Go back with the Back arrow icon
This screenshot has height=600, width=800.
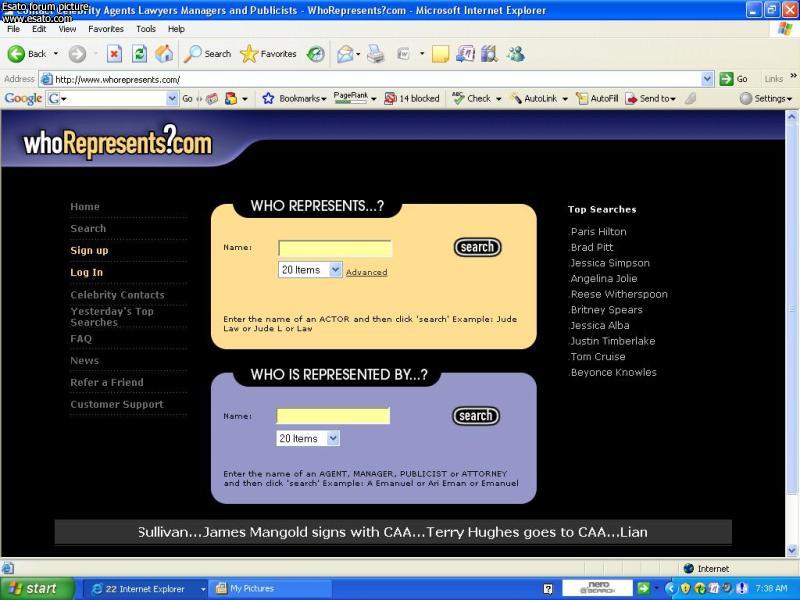point(16,54)
